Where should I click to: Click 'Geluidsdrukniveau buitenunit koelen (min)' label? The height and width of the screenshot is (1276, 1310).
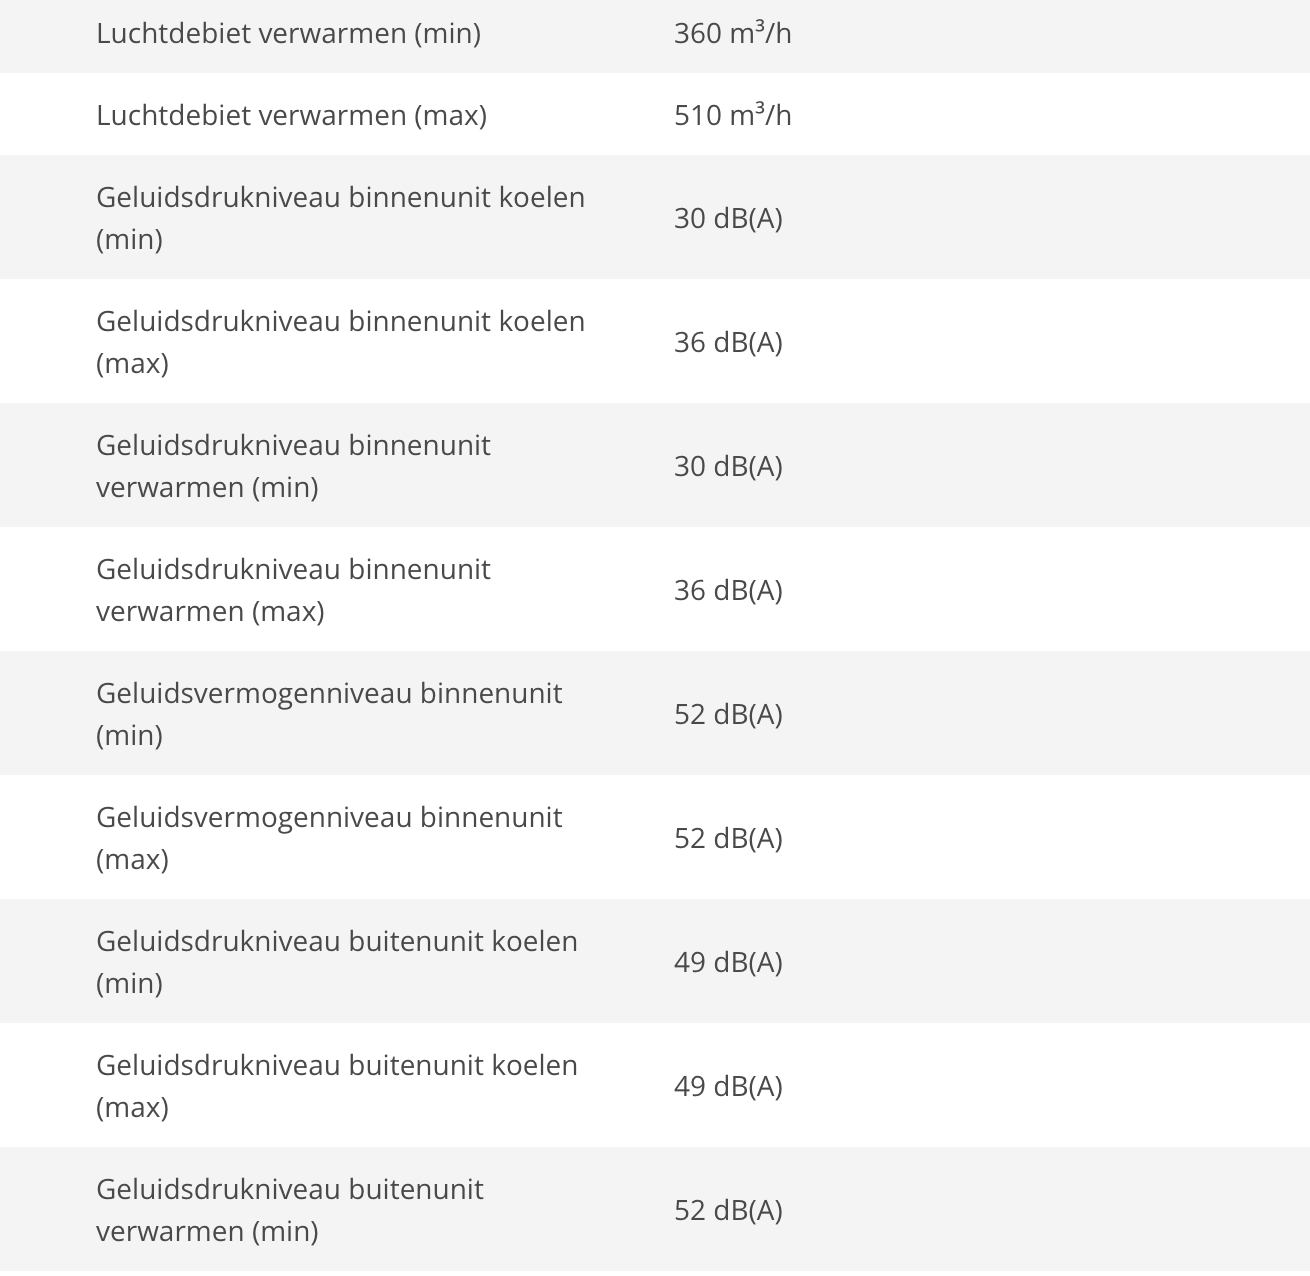(x=337, y=962)
